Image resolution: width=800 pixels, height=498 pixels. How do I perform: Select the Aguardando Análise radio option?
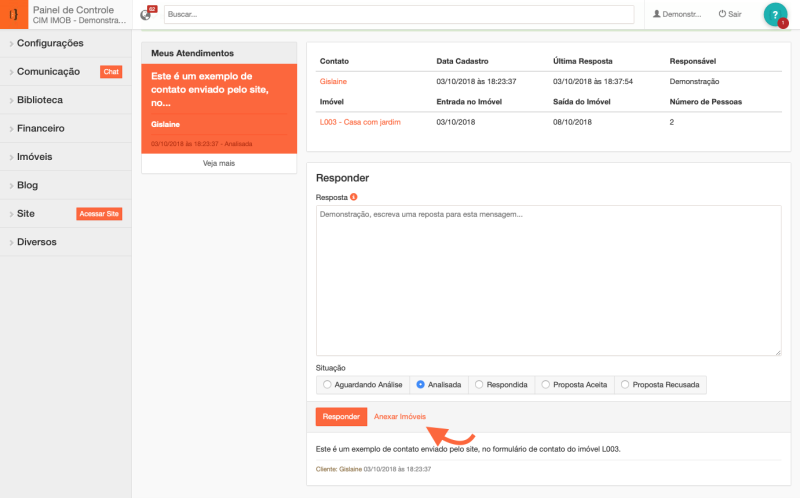pos(327,384)
